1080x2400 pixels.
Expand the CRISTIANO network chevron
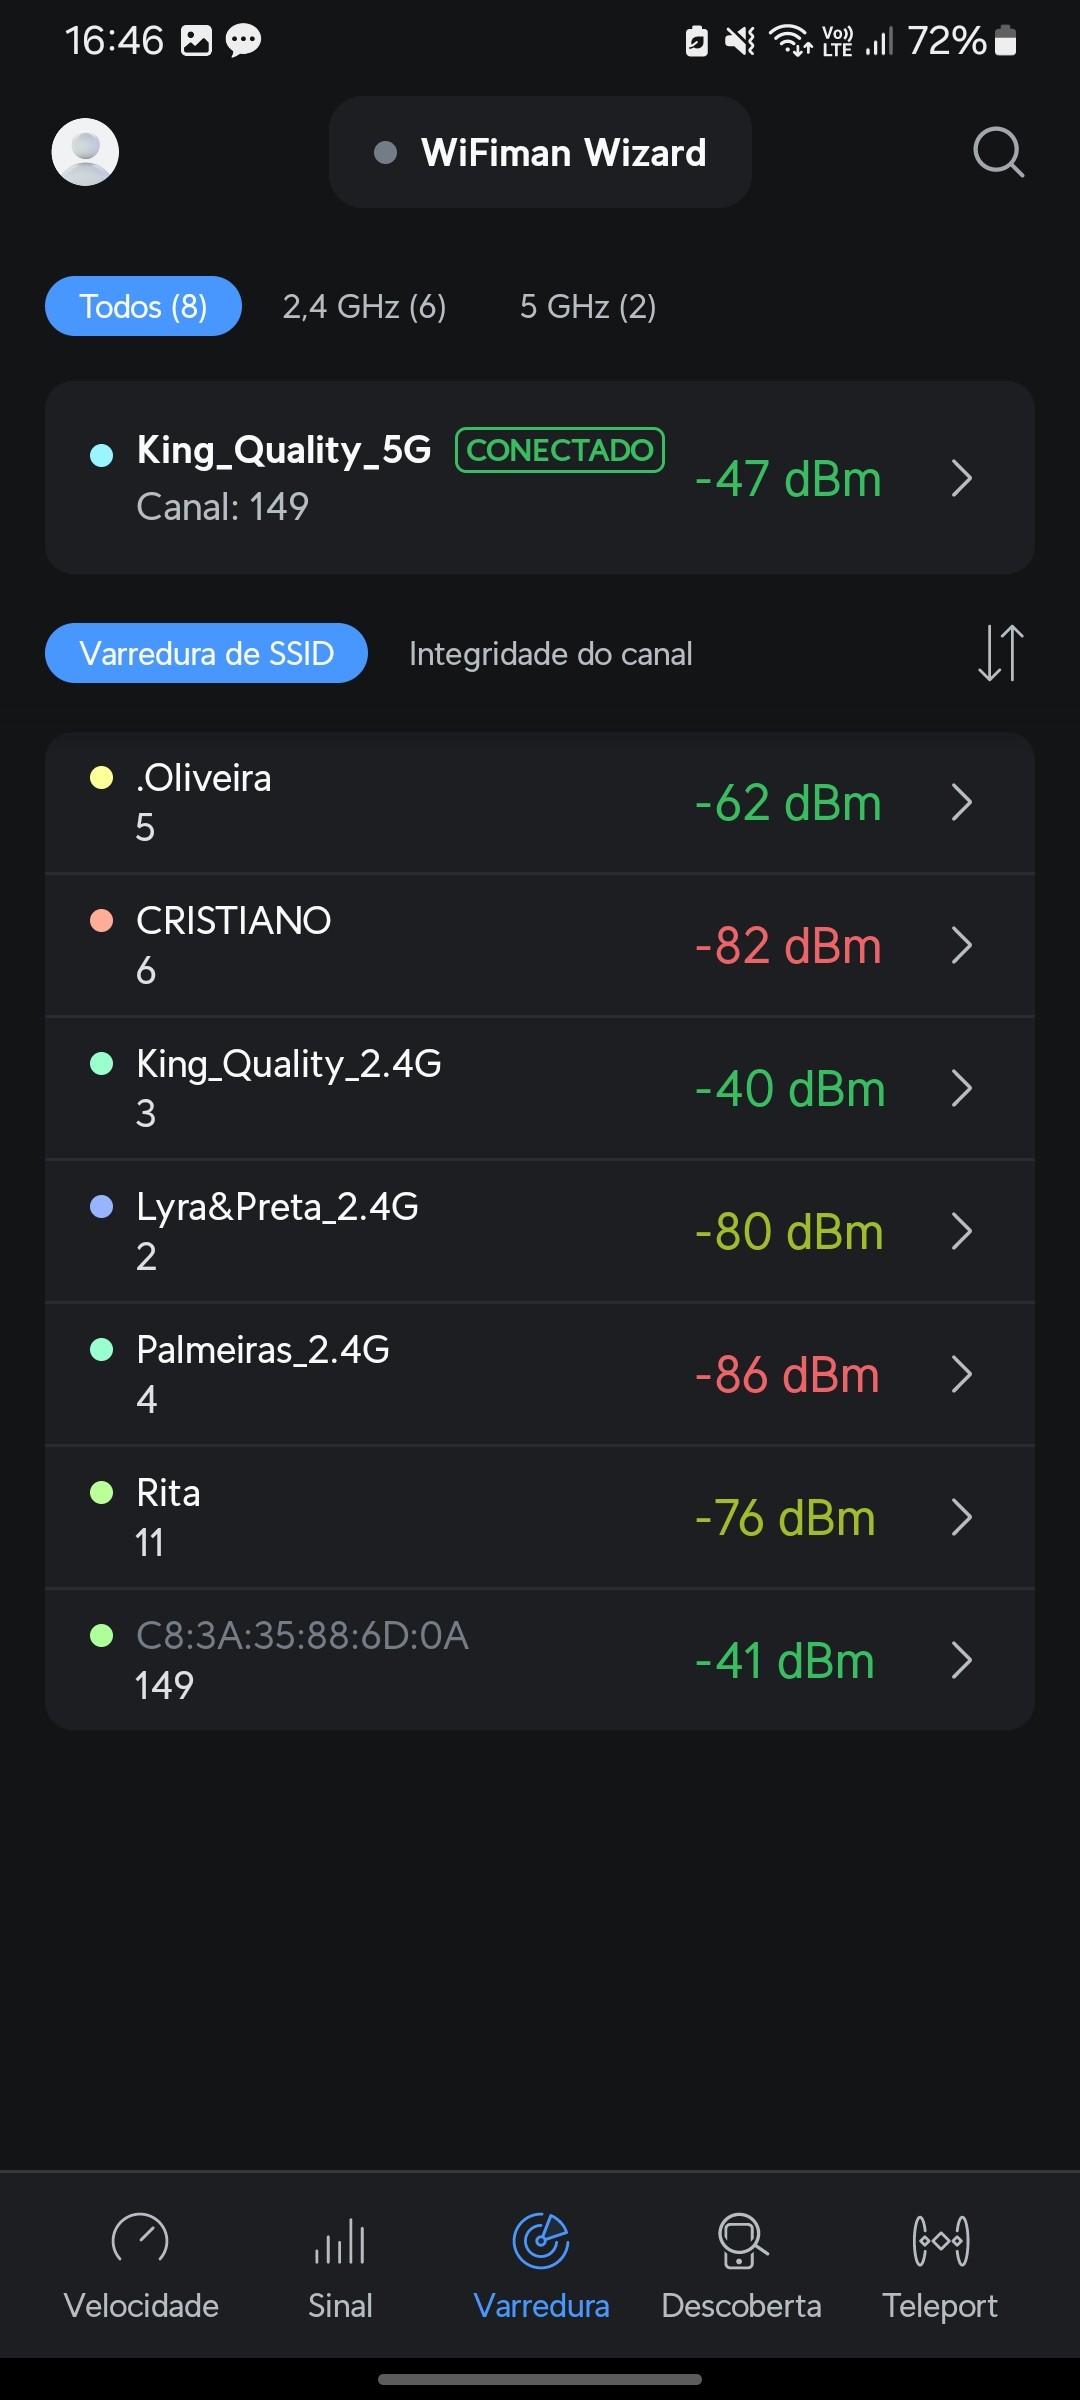tap(961, 945)
